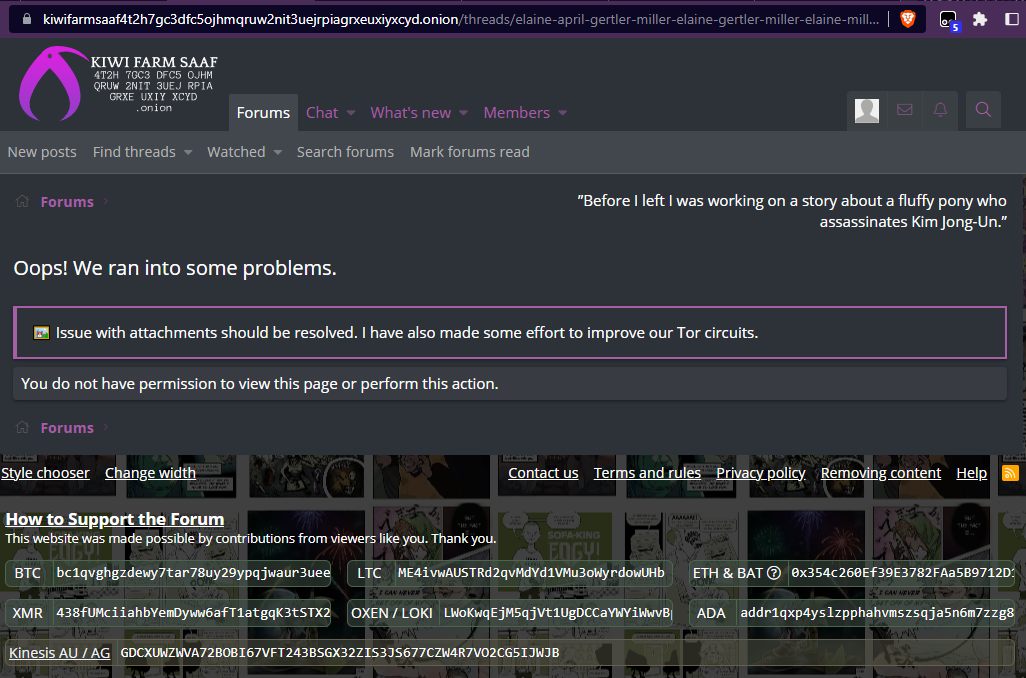Expand the Find threads dropdown arrow
This screenshot has height=678, width=1026.
[x=188, y=152]
